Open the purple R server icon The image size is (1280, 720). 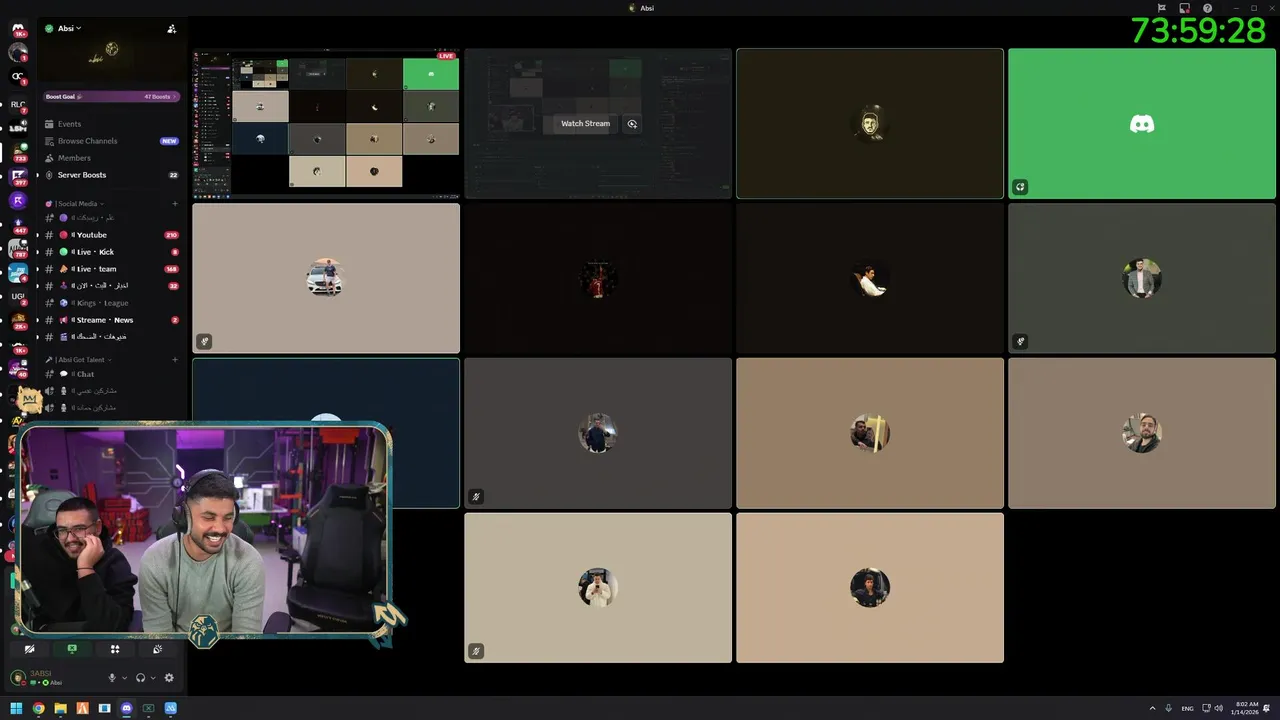click(x=18, y=200)
